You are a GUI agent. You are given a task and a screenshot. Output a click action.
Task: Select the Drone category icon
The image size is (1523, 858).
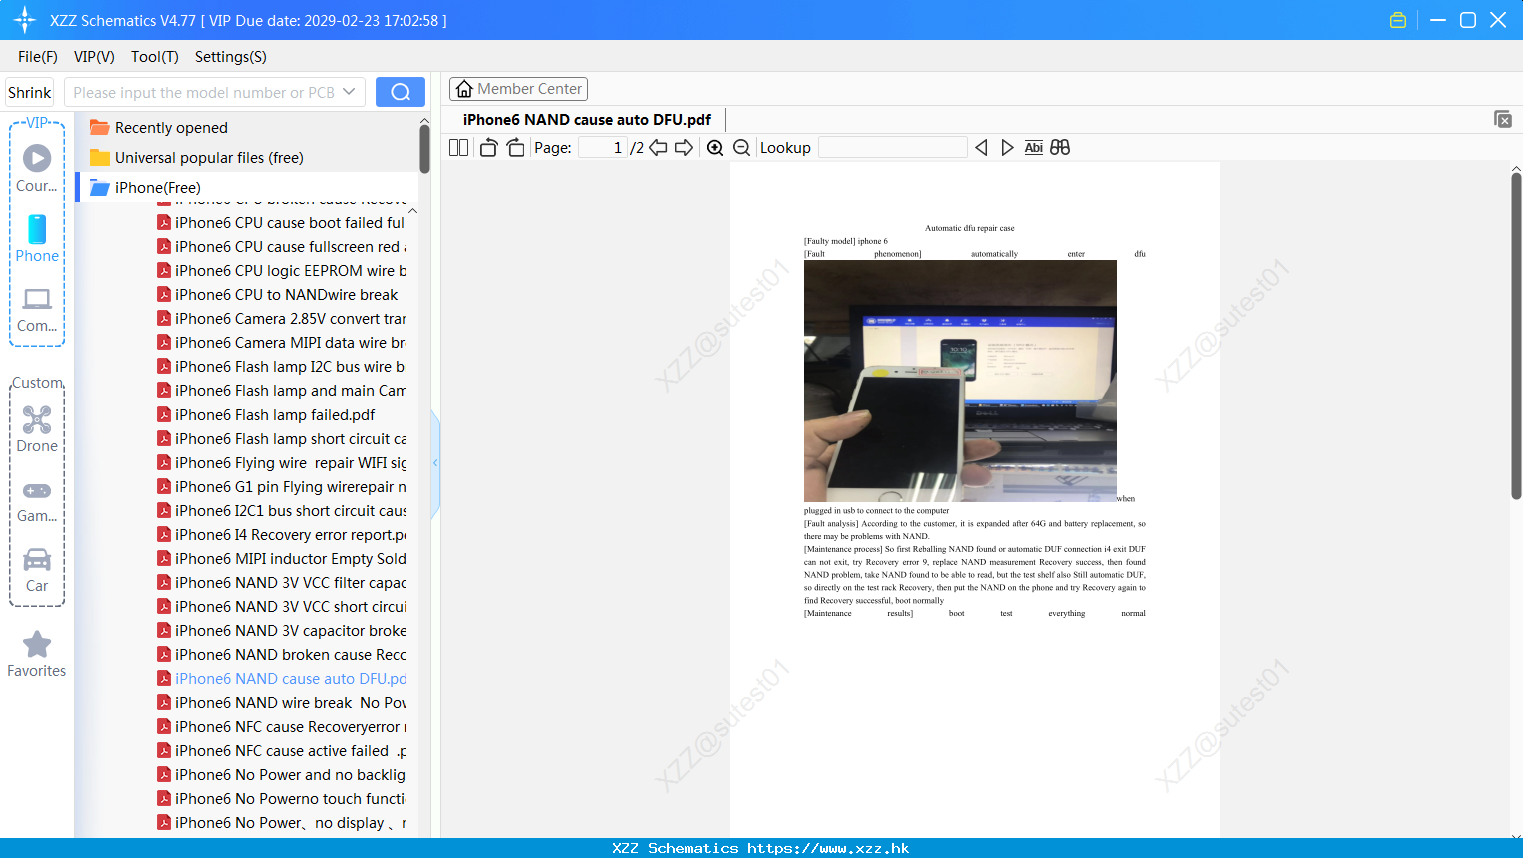[x=37, y=419]
